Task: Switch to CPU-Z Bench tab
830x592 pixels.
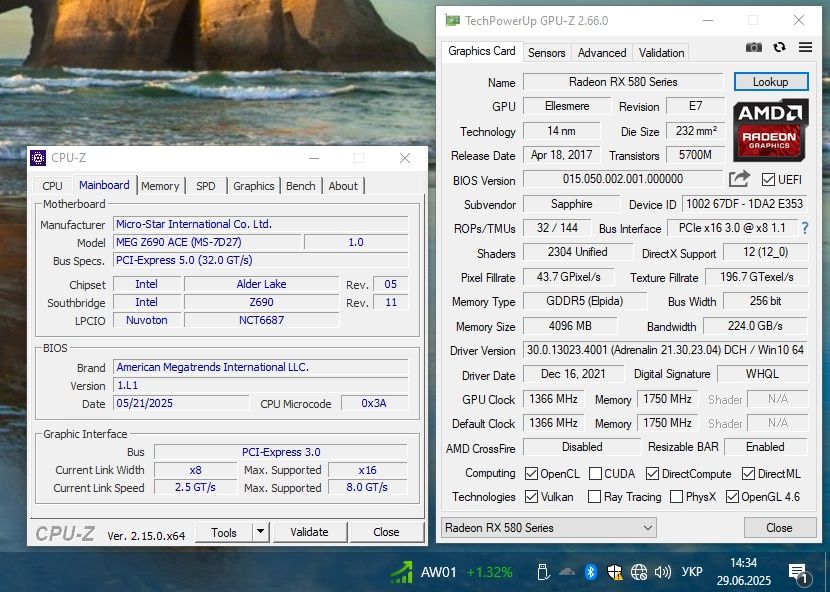Action: pyautogui.click(x=301, y=186)
